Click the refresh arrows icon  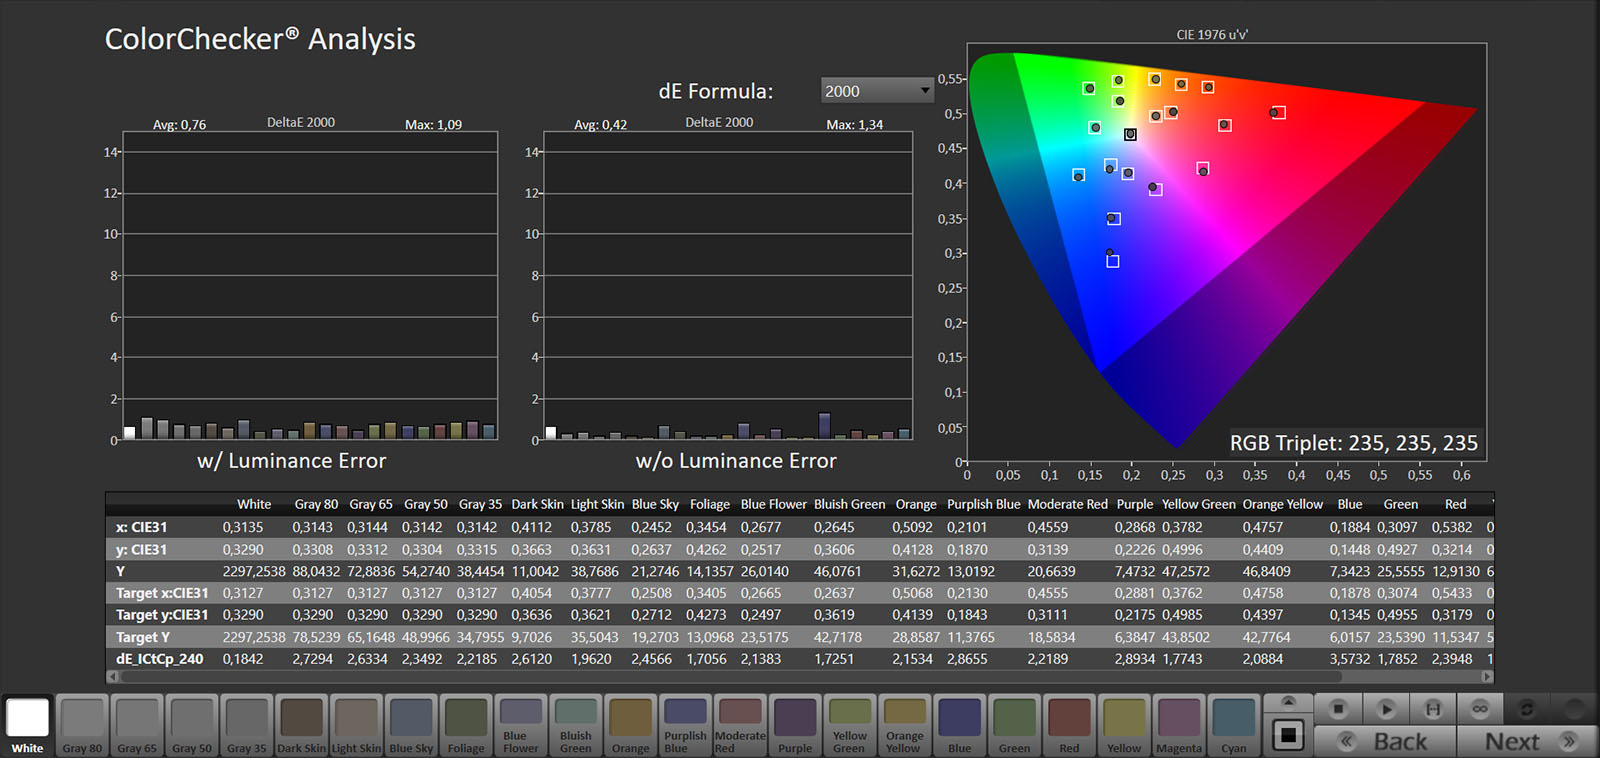click(x=1527, y=709)
